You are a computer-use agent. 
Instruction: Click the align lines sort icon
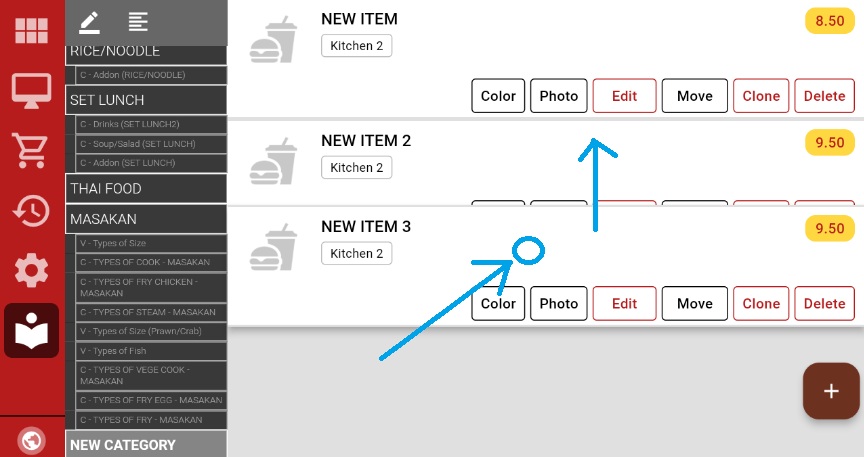tap(138, 21)
